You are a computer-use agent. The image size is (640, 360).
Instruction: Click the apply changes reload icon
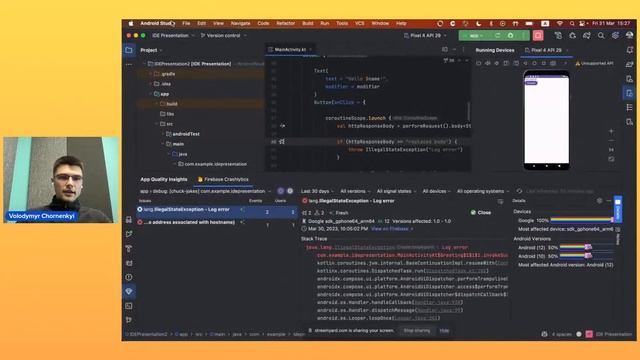coord(497,36)
